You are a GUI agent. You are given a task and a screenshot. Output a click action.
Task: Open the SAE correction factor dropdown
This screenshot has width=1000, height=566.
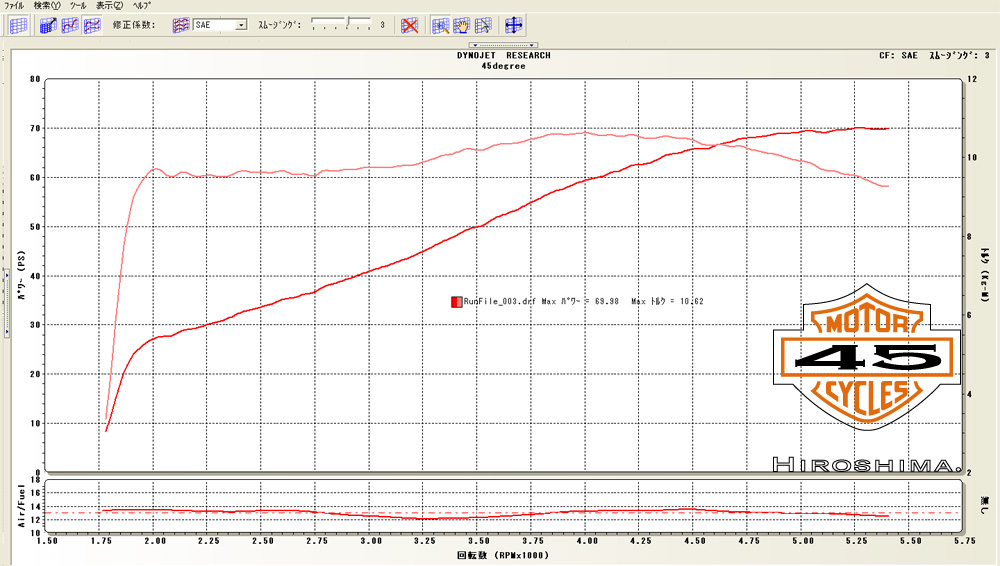point(241,25)
